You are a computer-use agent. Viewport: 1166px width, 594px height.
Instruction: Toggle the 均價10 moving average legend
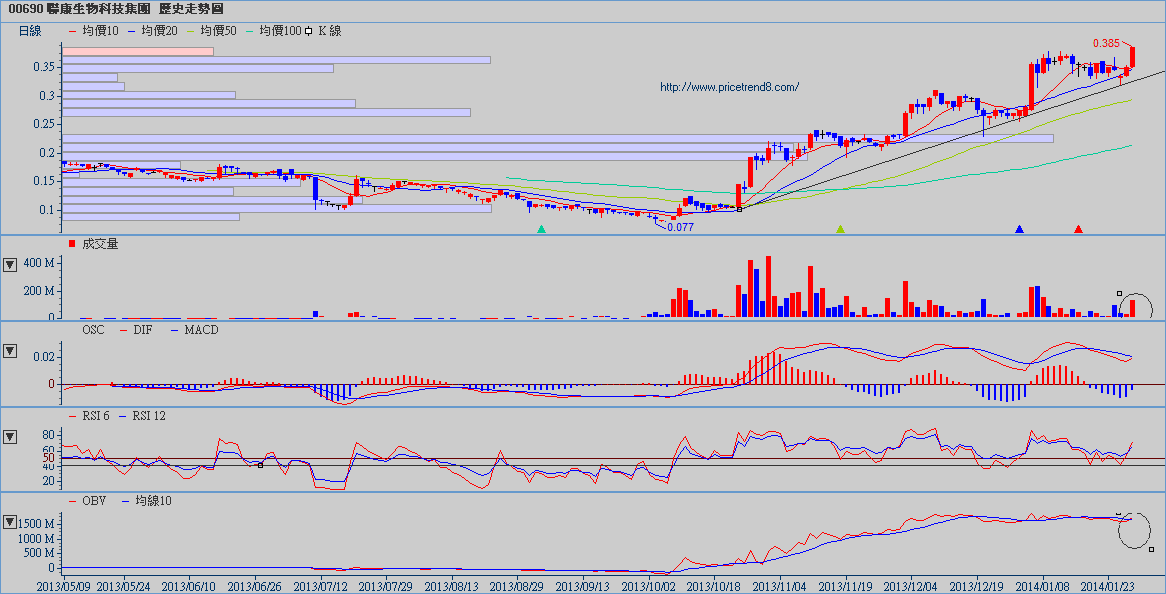click(94, 31)
